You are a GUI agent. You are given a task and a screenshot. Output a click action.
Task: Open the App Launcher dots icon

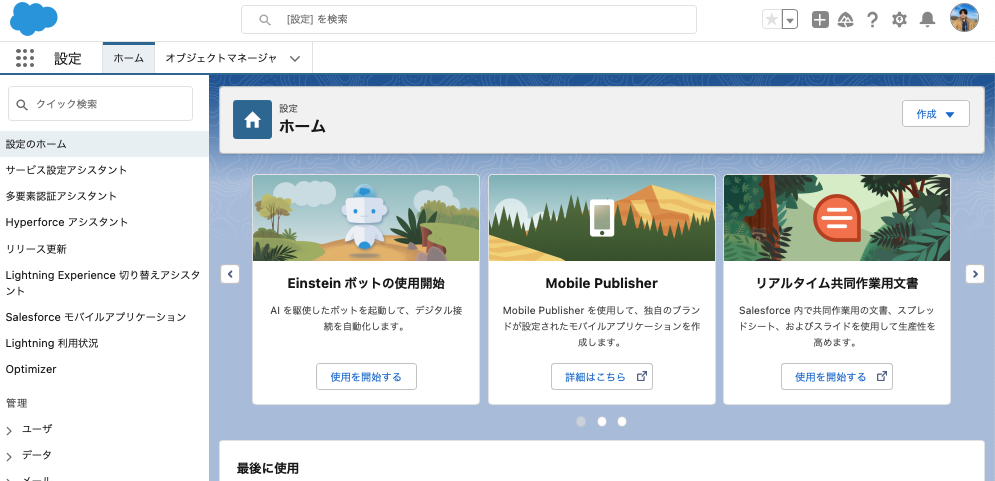25,58
